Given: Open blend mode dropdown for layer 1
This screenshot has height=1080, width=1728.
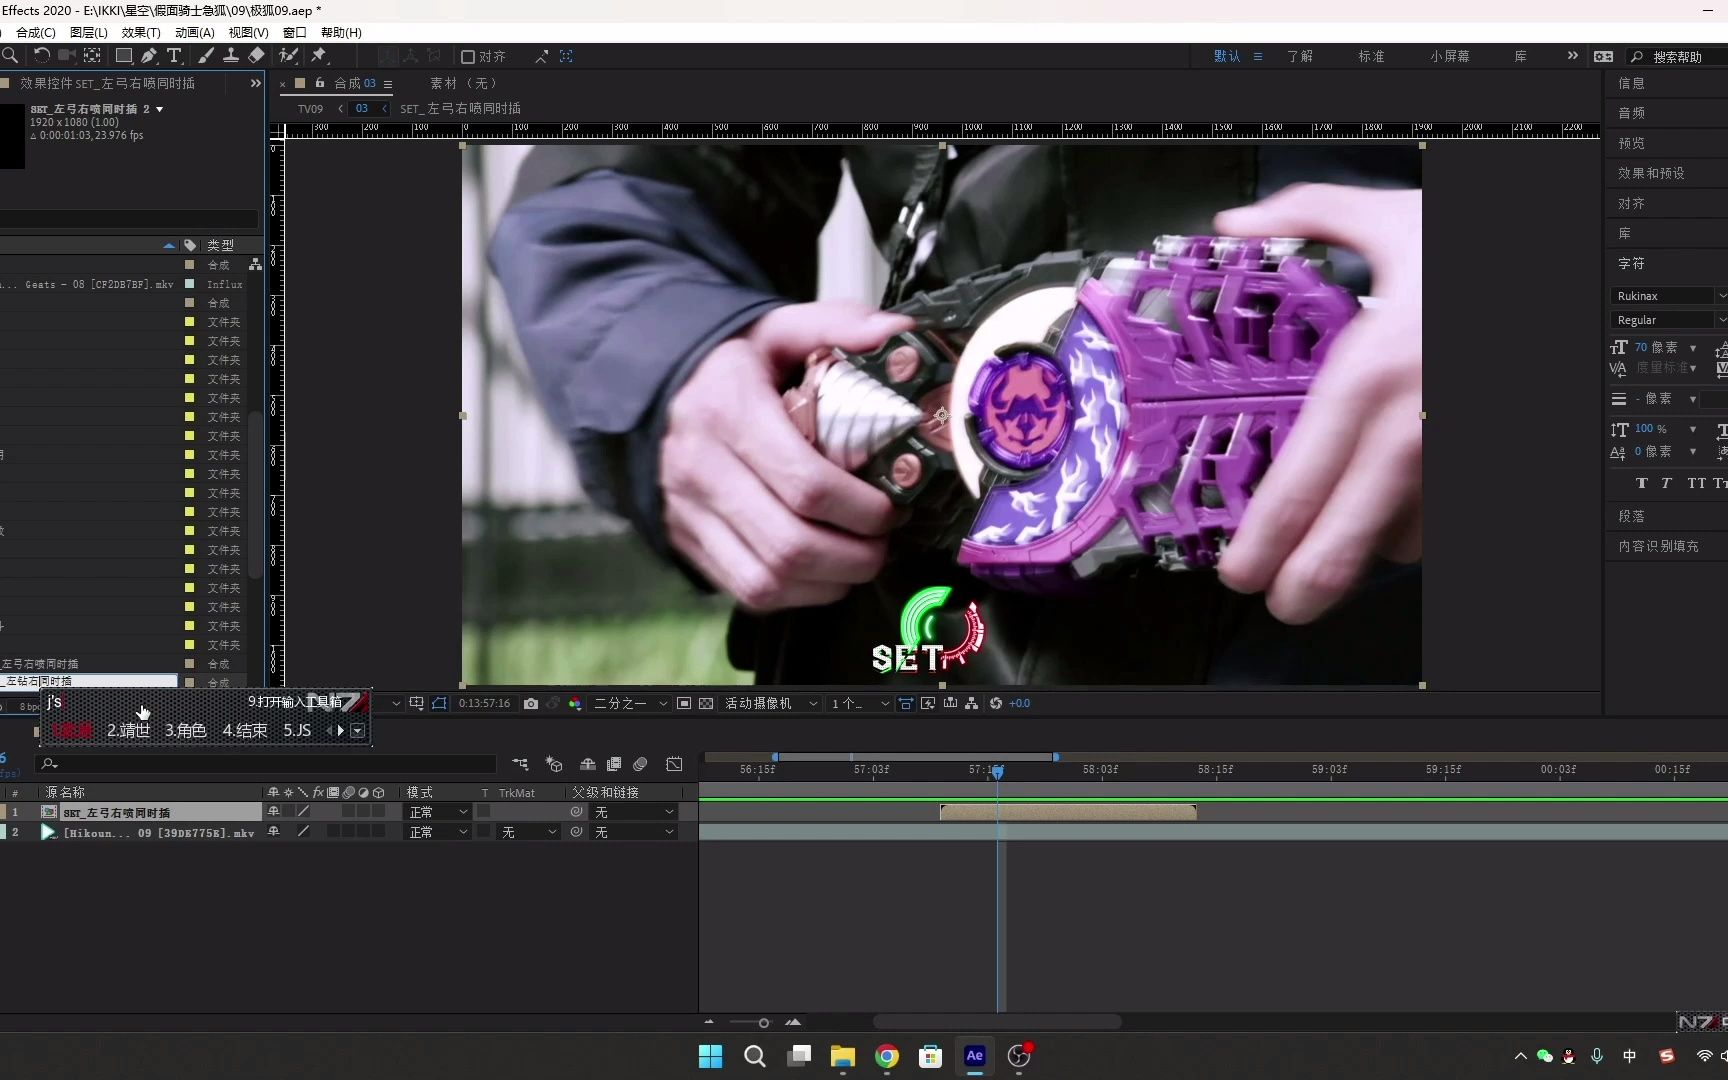Looking at the screenshot, I should point(438,812).
